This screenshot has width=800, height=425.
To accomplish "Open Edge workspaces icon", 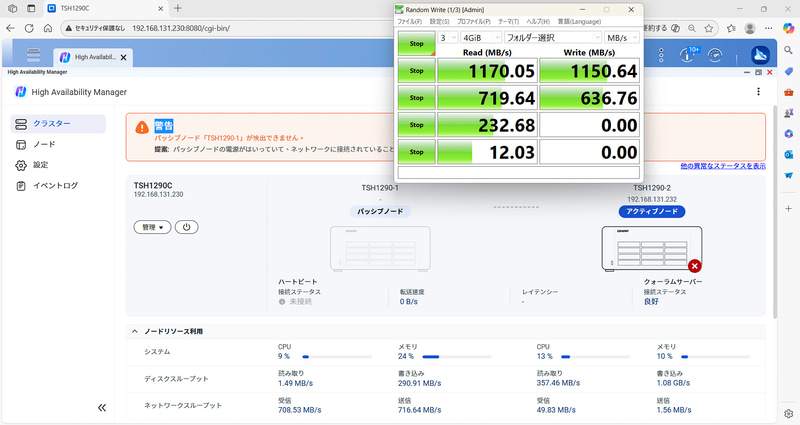I will 13,8.
